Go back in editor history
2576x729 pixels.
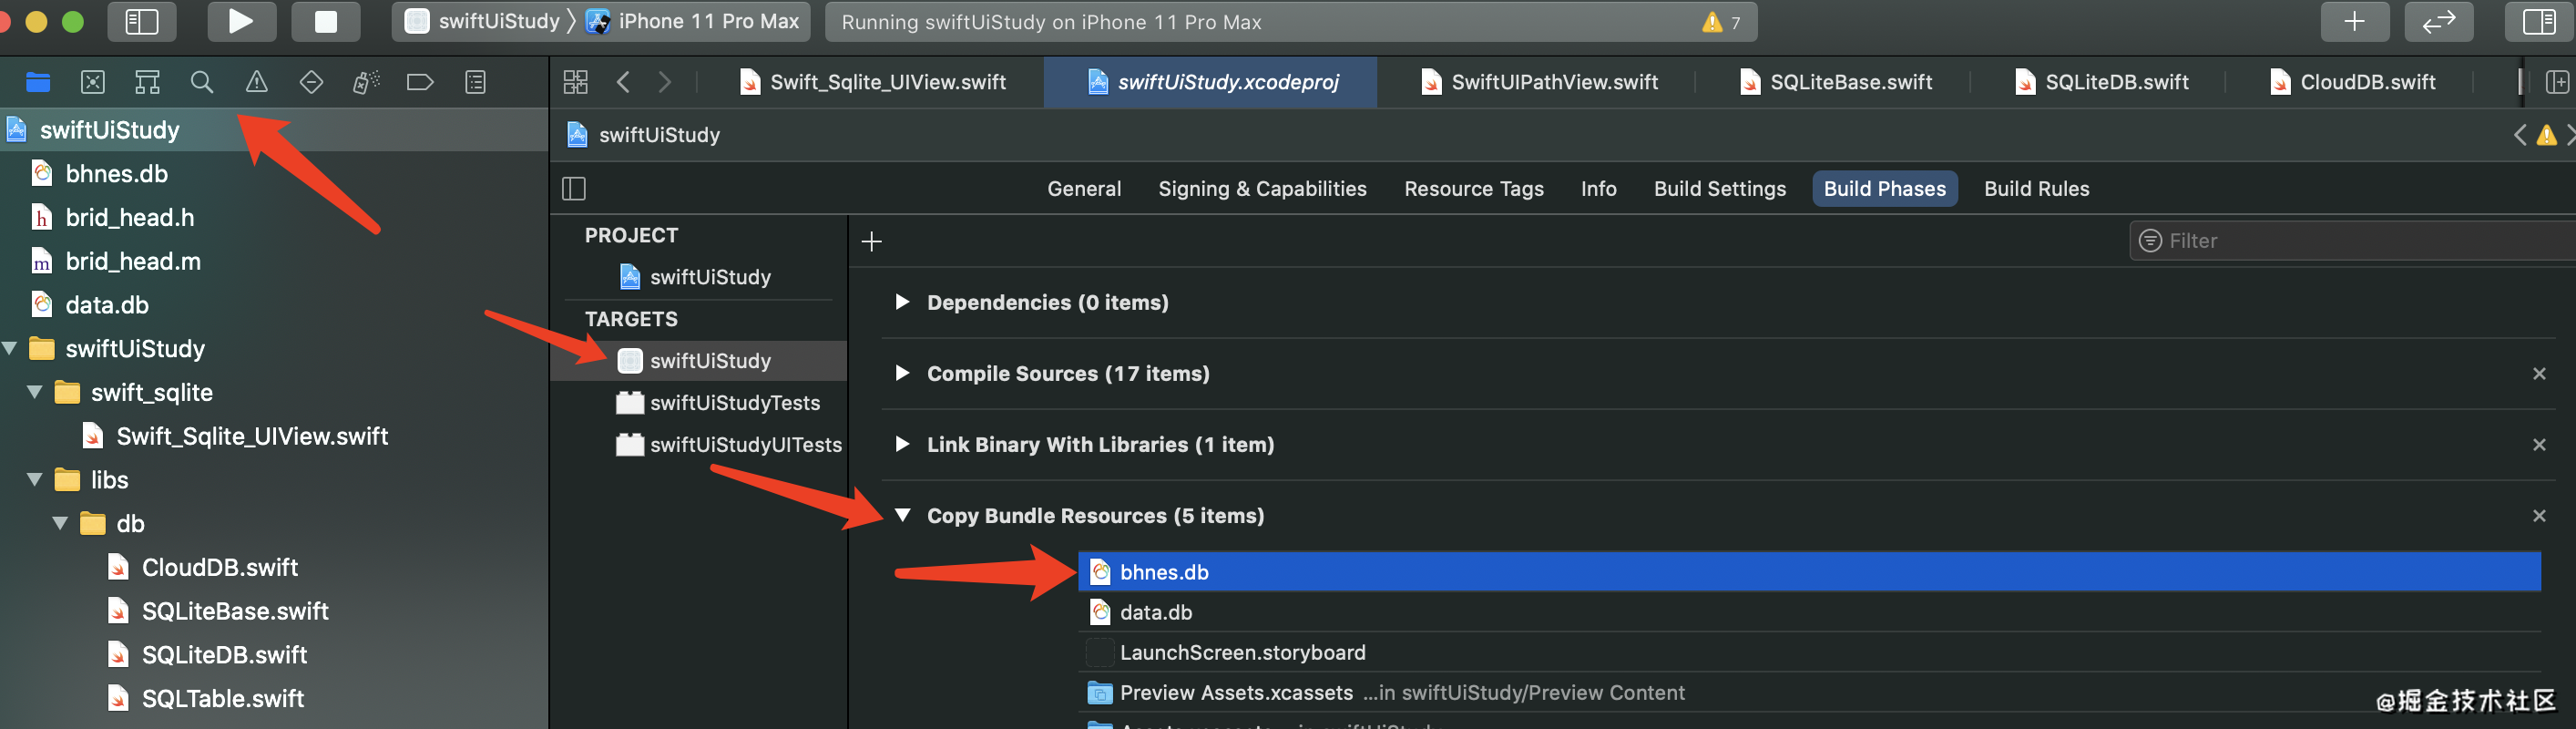623,82
